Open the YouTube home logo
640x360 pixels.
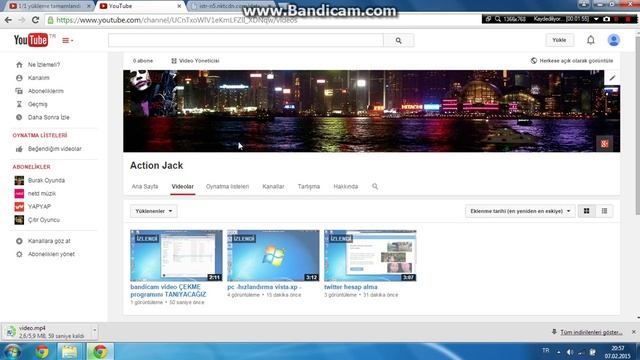tap(31, 40)
